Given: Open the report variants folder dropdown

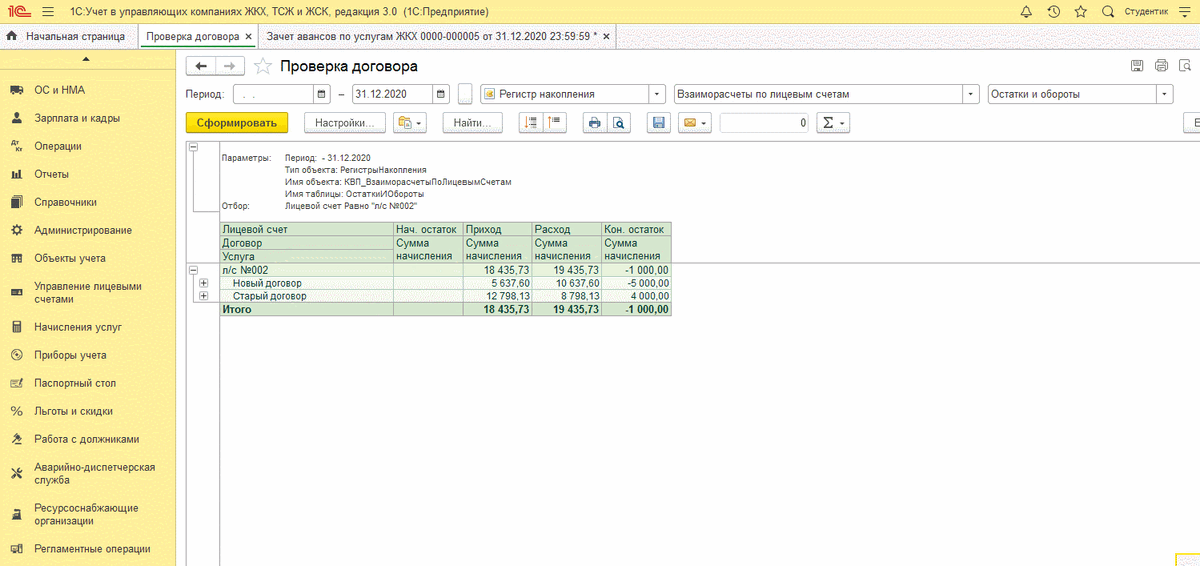Looking at the screenshot, I should 411,123.
